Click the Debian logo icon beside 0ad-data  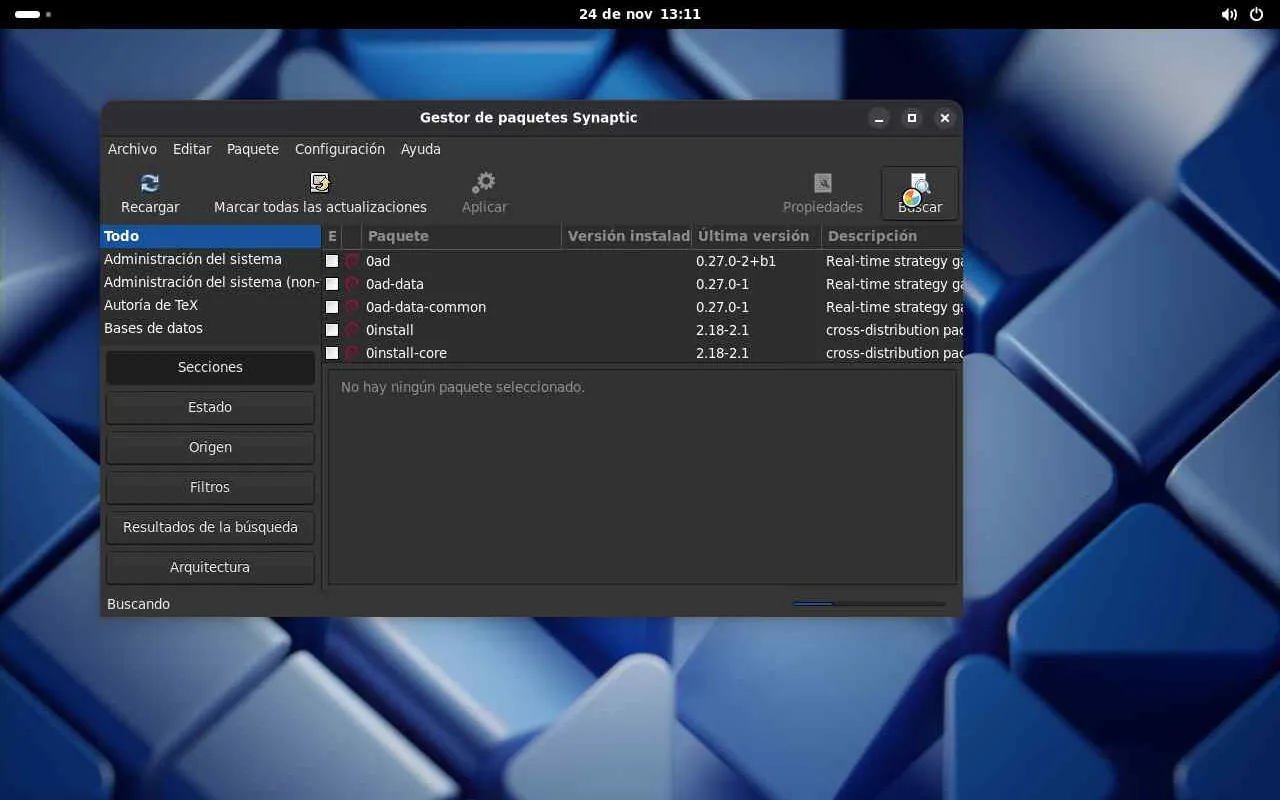click(x=352, y=284)
